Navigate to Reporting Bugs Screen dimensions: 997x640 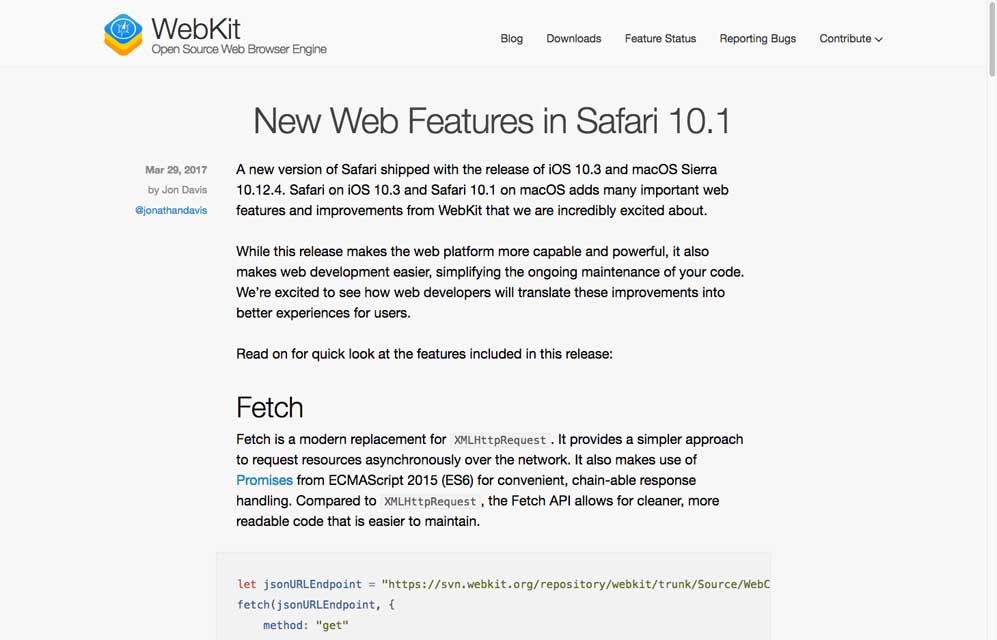pos(757,39)
